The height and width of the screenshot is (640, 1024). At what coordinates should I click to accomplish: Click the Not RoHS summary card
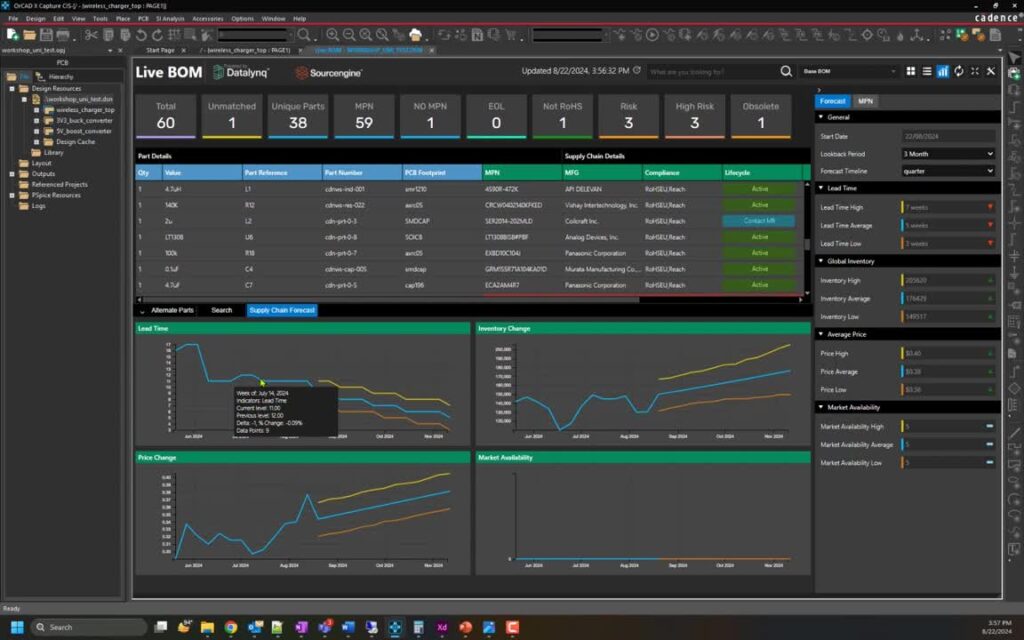point(562,116)
